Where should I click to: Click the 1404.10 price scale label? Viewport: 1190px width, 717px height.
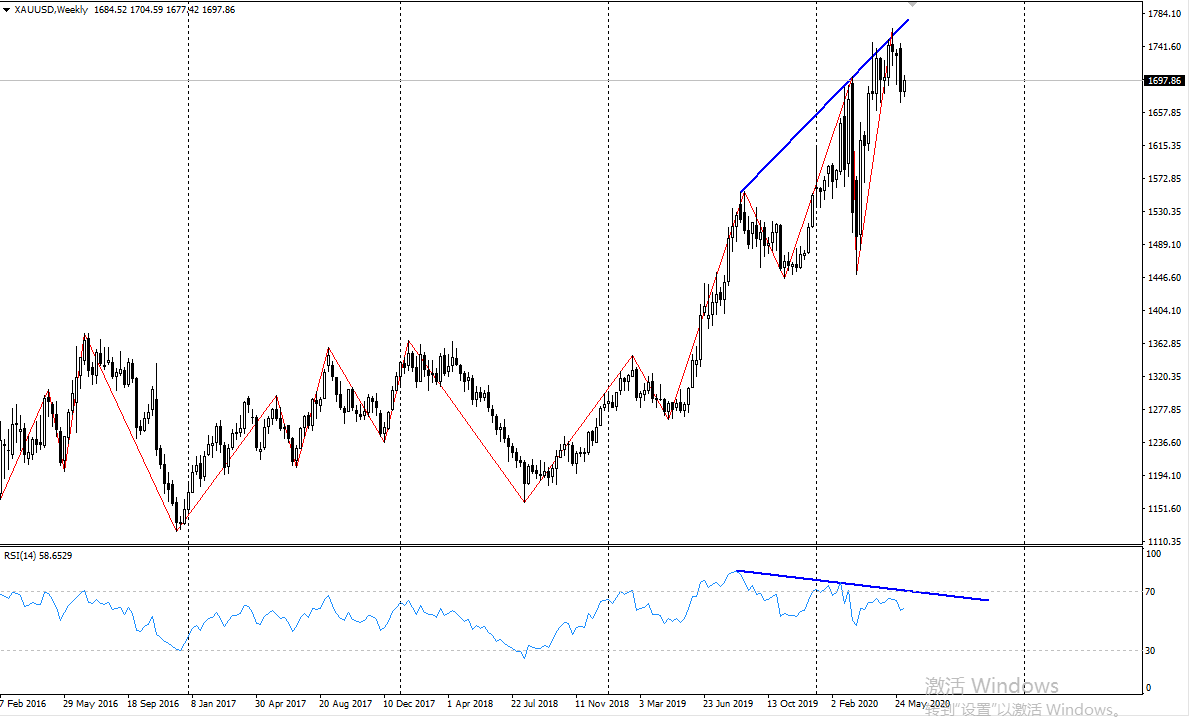pos(1165,311)
